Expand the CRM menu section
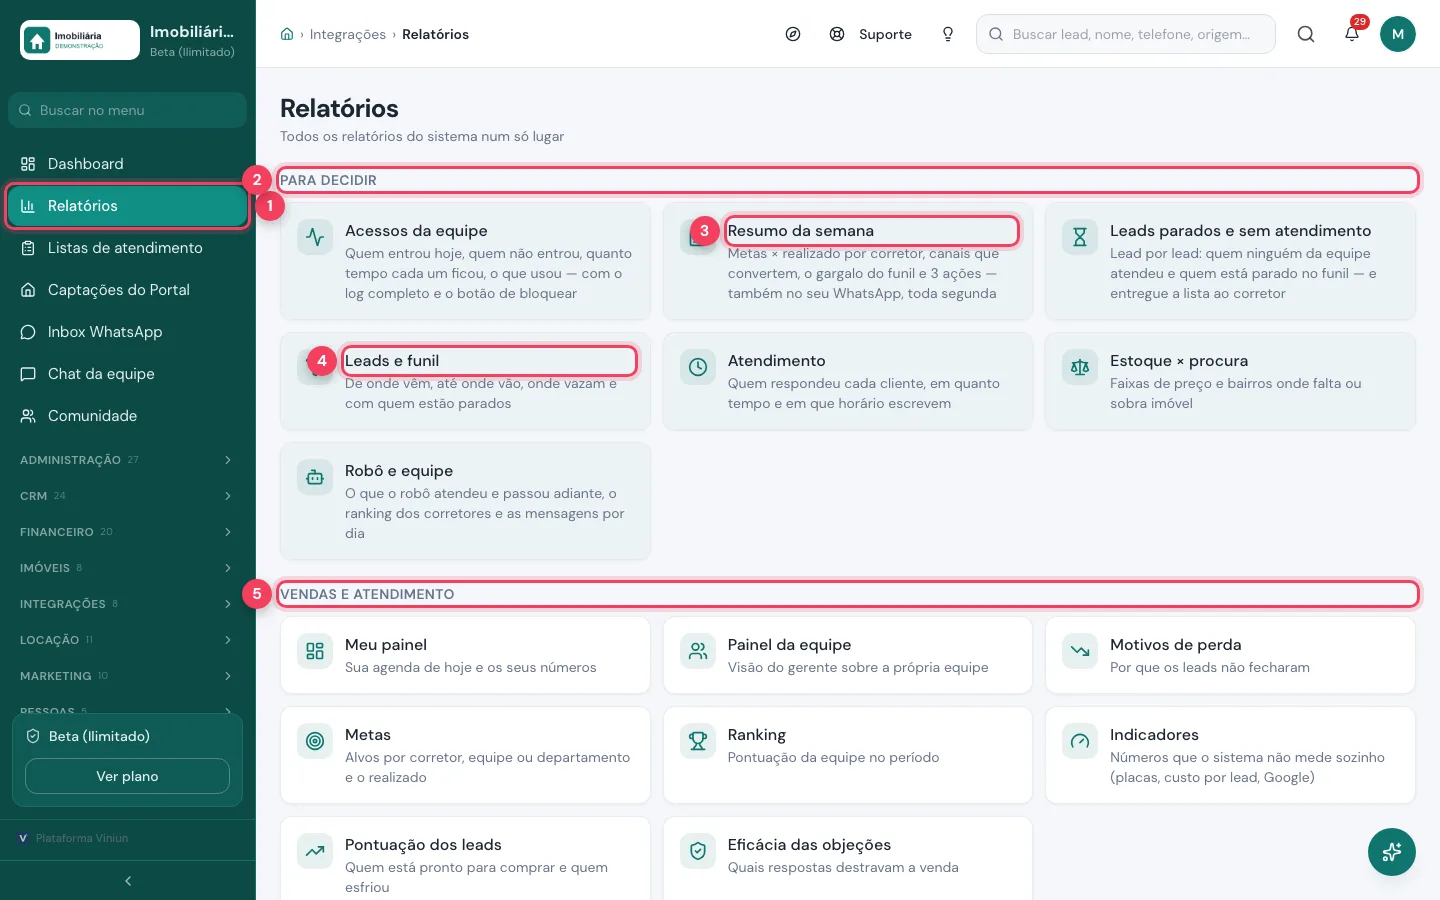 (127, 496)
